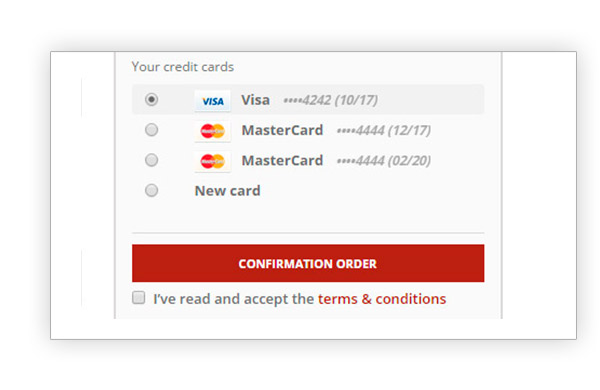600x390 pixels.
Task: Click the MasterCard label expiring 02/20
Action: 282,160
